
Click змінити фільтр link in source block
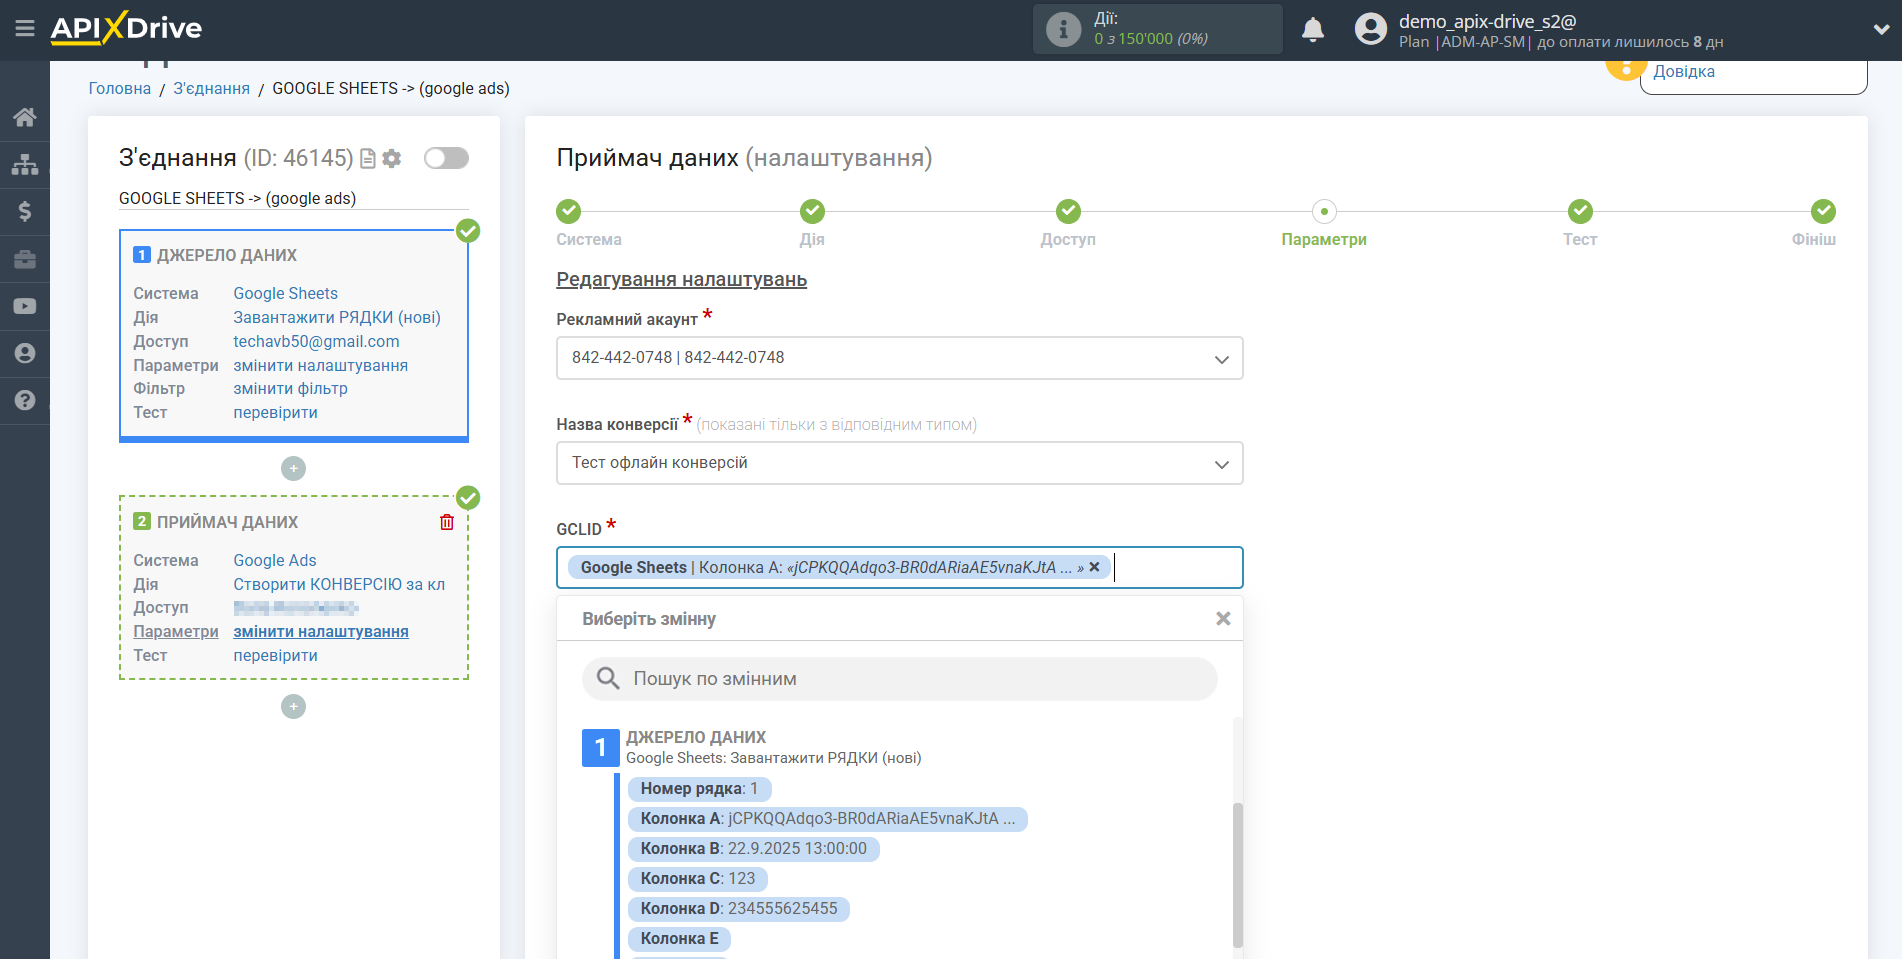tap(290, 389)
